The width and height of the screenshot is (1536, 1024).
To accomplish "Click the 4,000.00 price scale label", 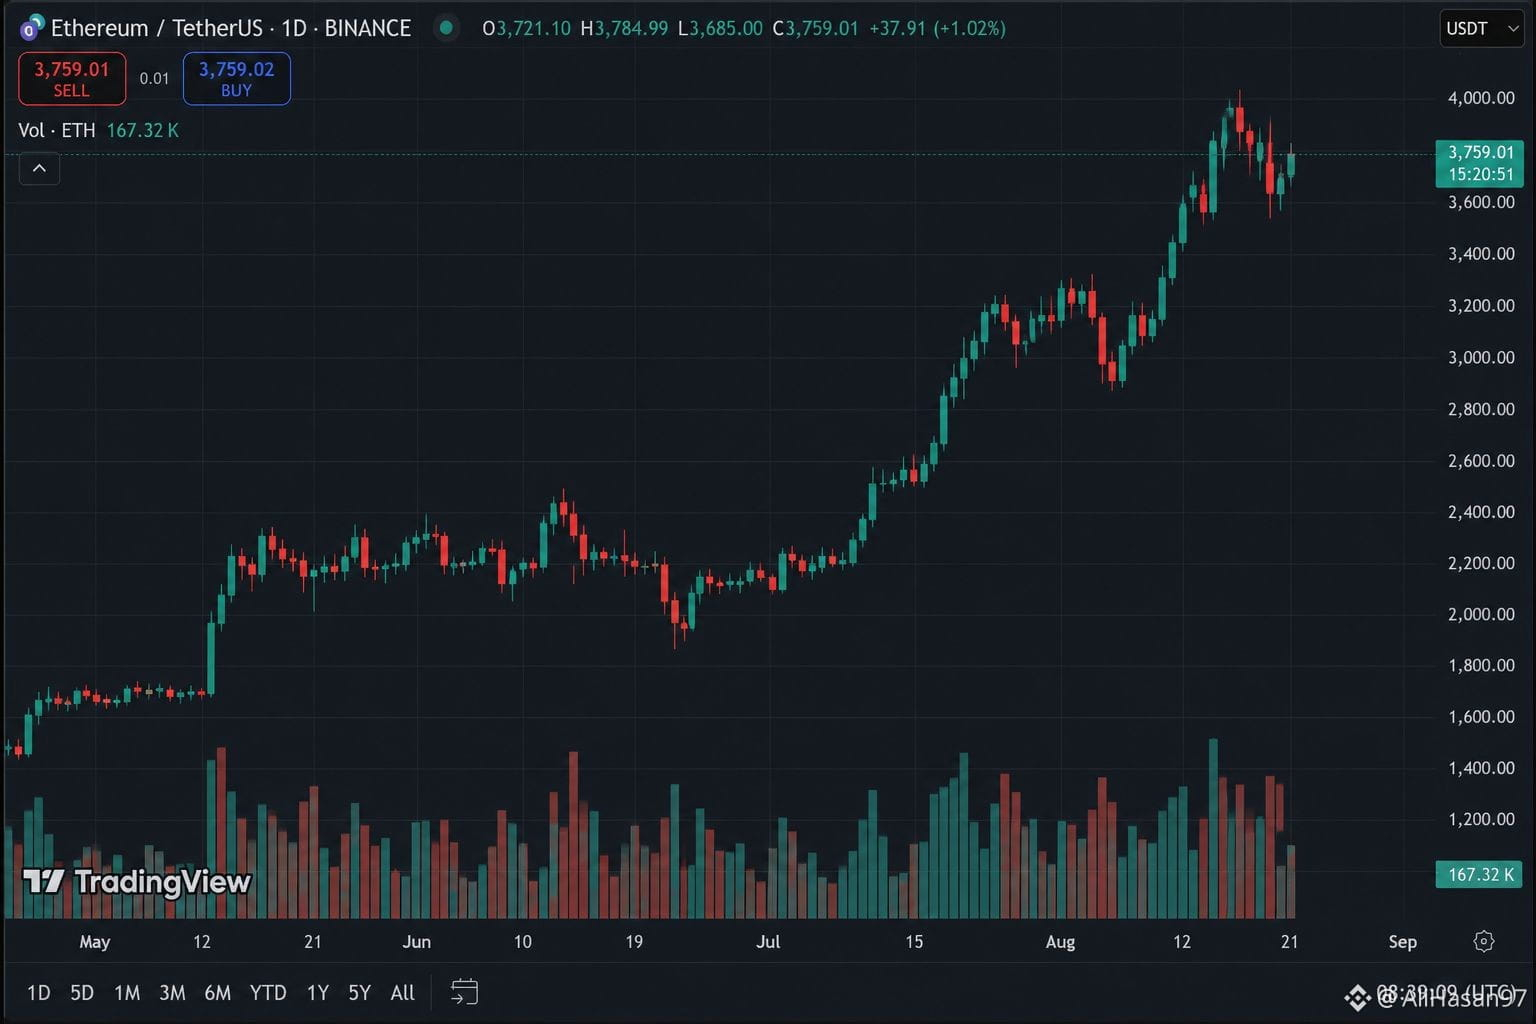I will point(1481,98).
